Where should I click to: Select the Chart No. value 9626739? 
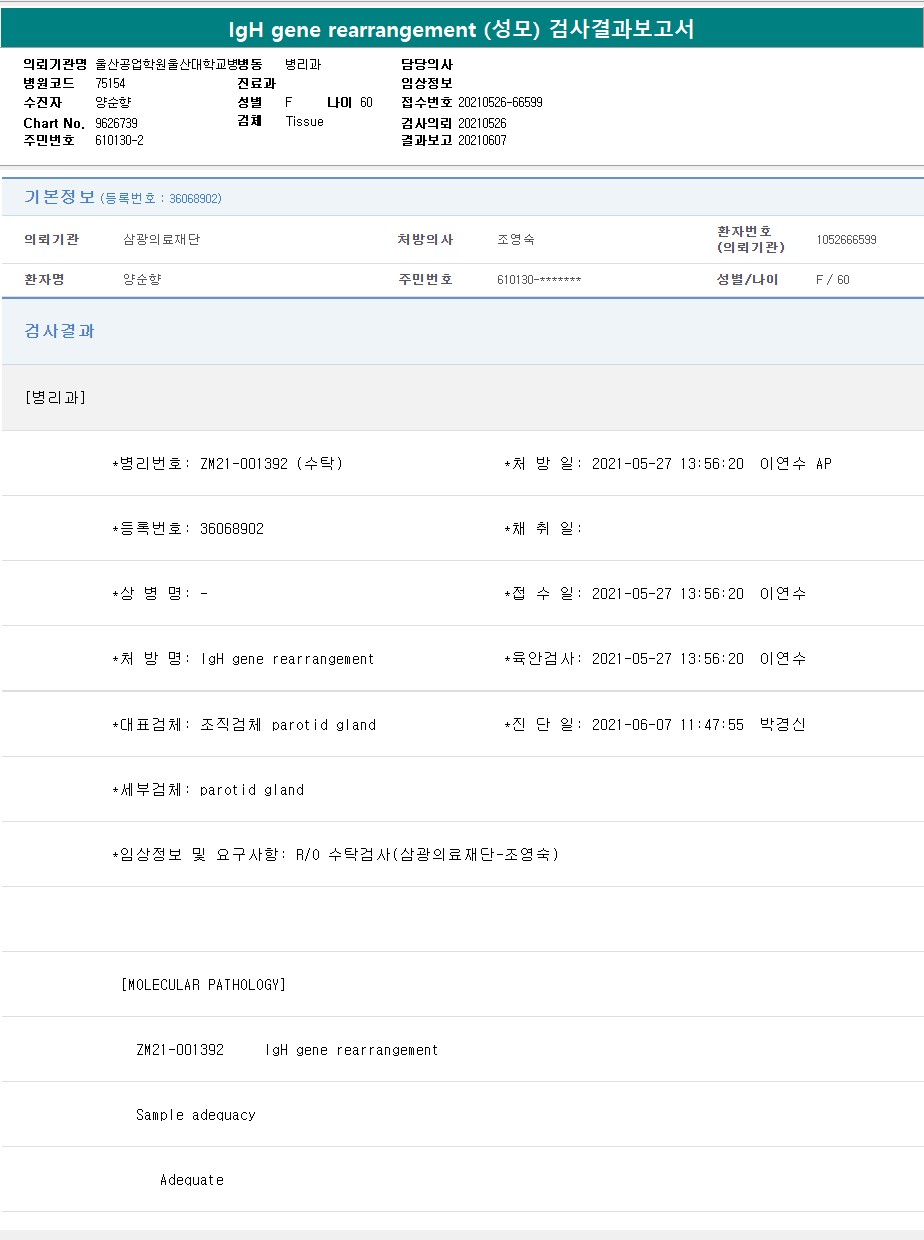click(x=116, y=123)
